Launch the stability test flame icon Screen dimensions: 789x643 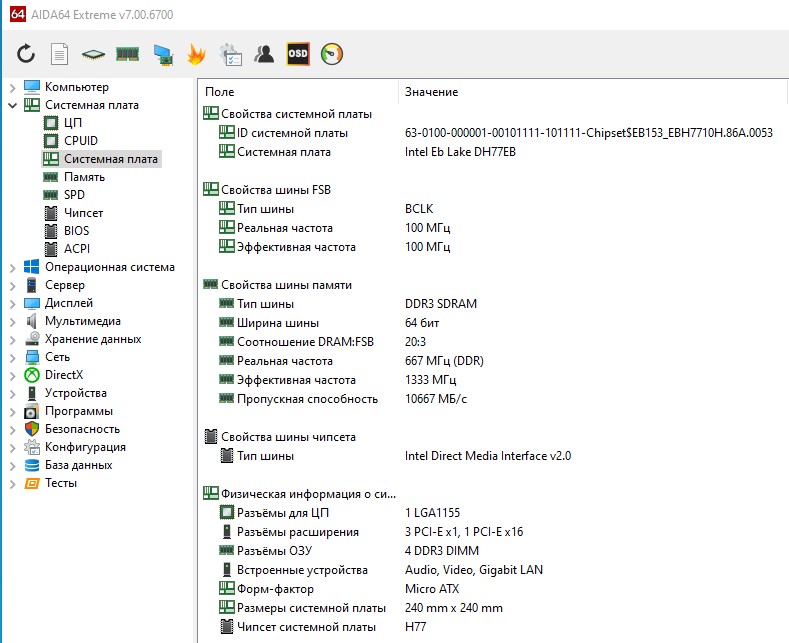point(196,54)
